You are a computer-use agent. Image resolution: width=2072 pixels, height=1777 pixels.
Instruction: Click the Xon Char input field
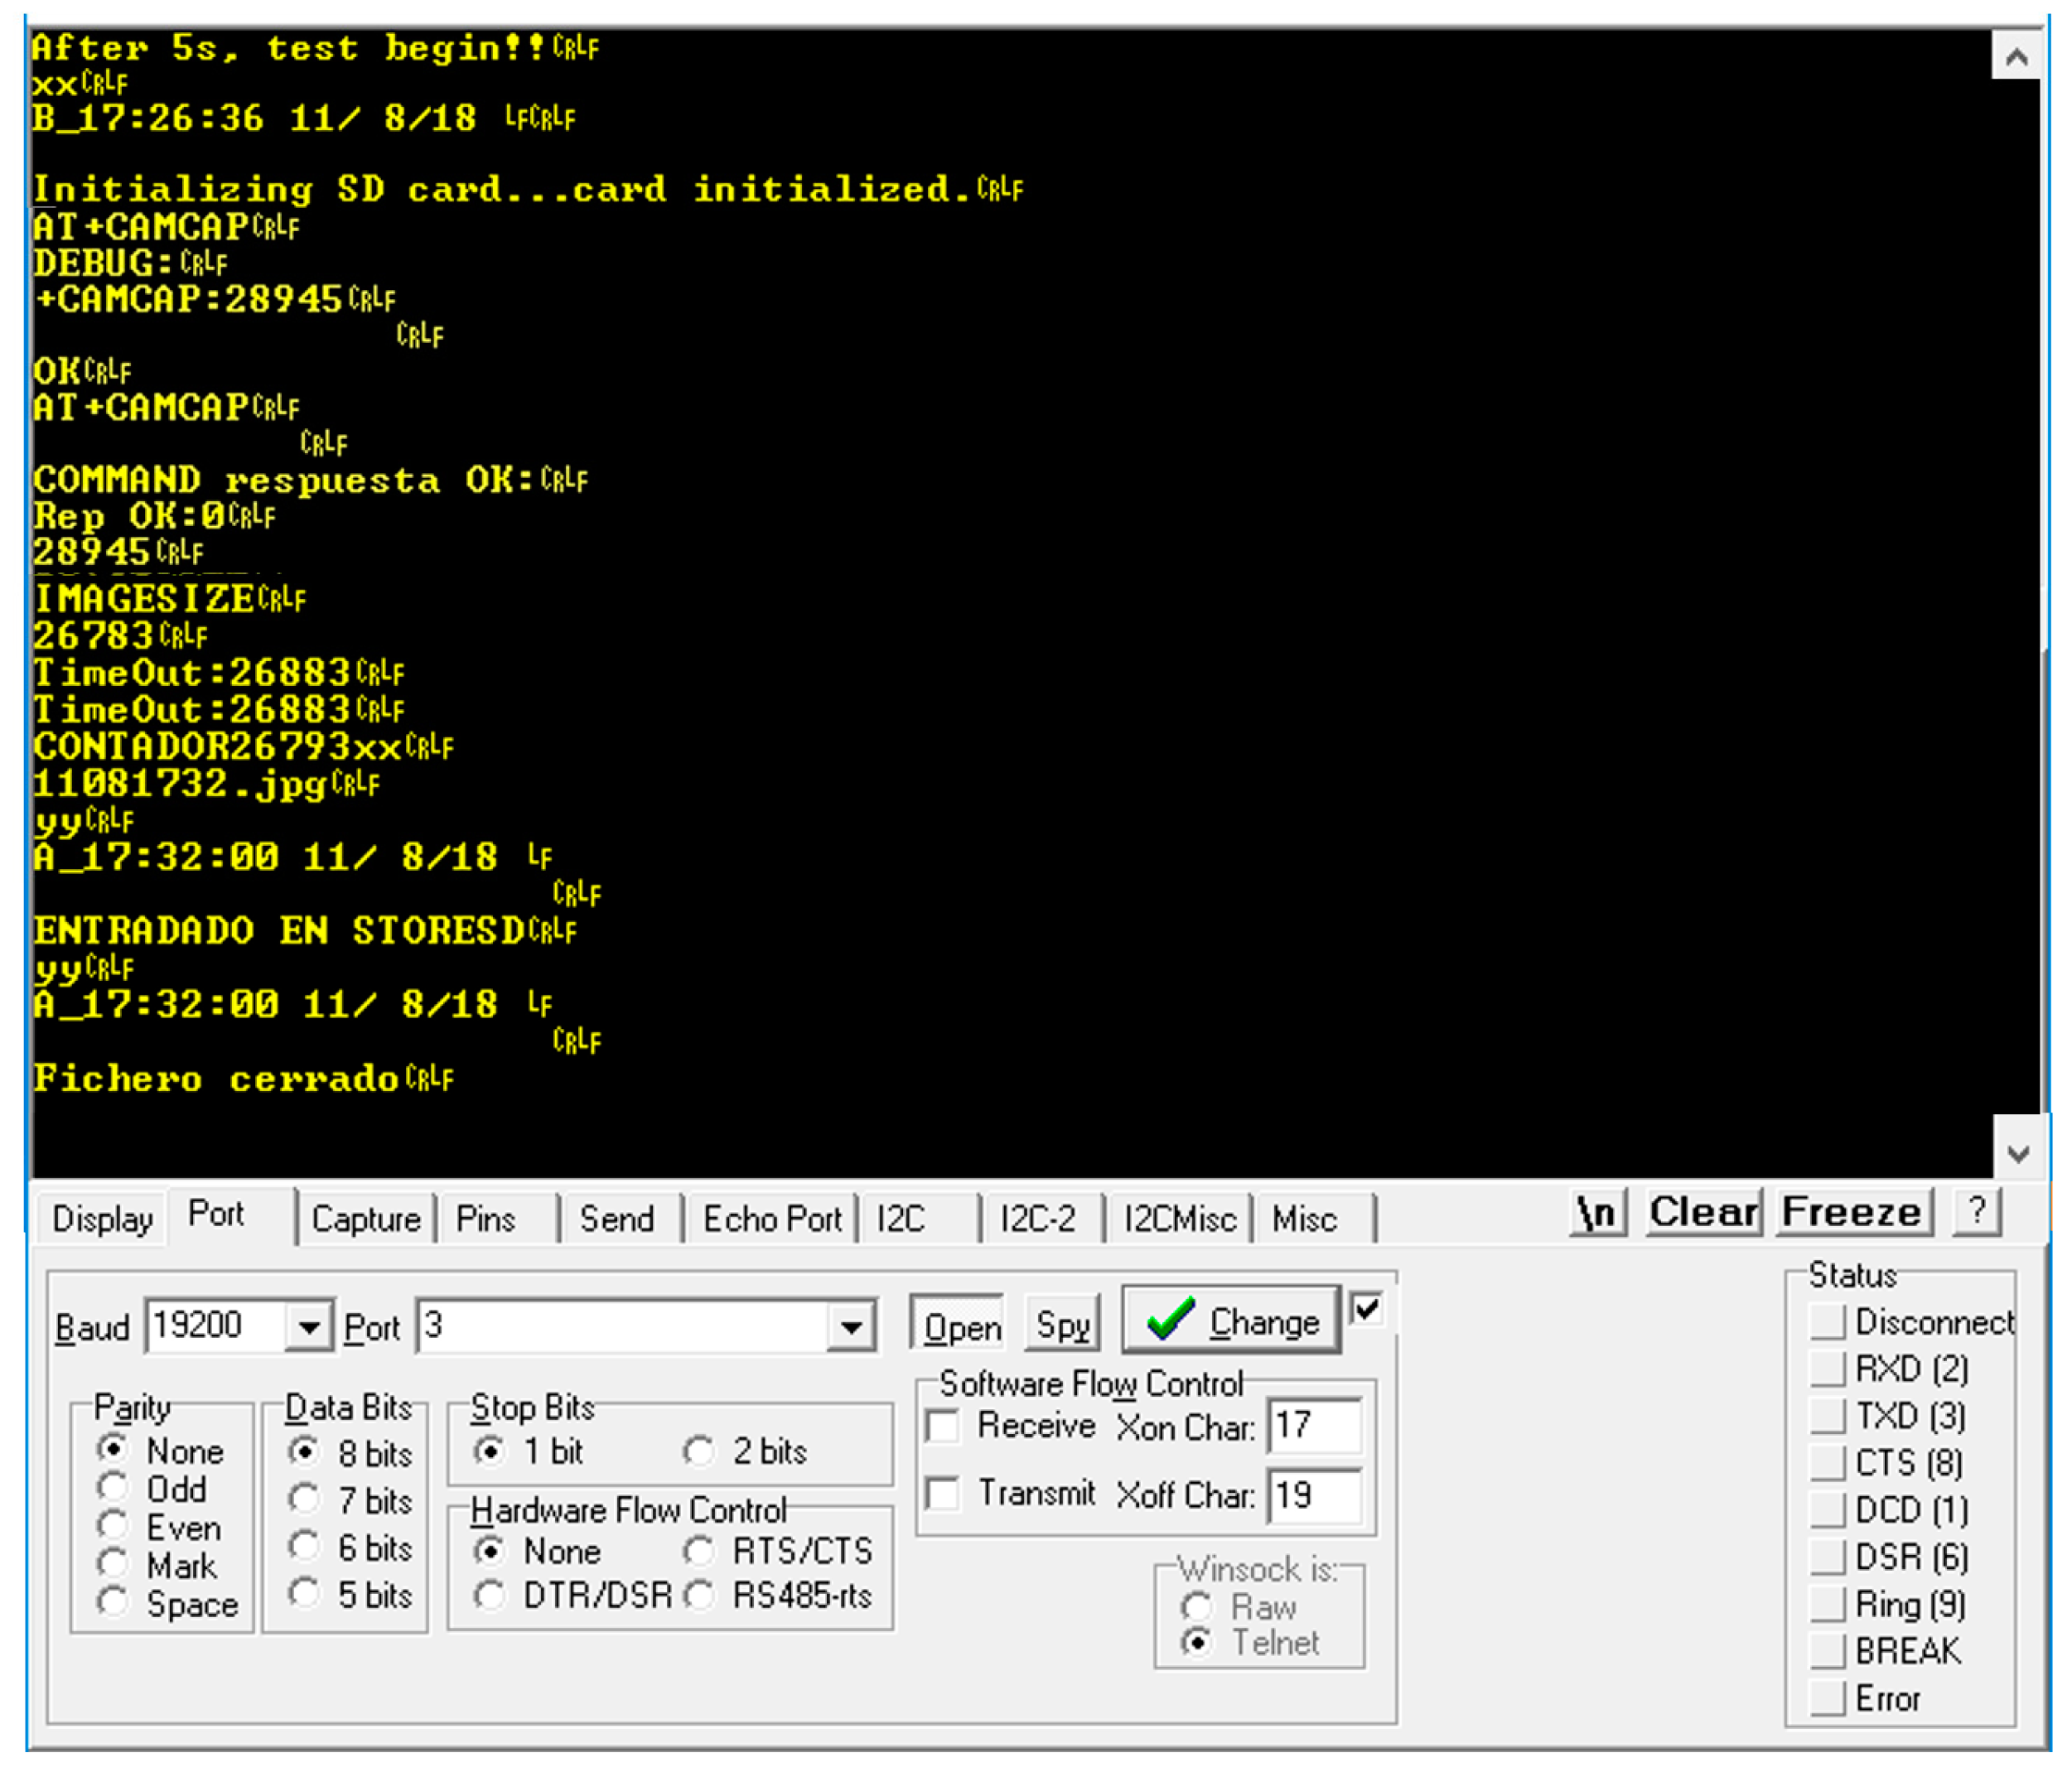pos(1313,1426)
